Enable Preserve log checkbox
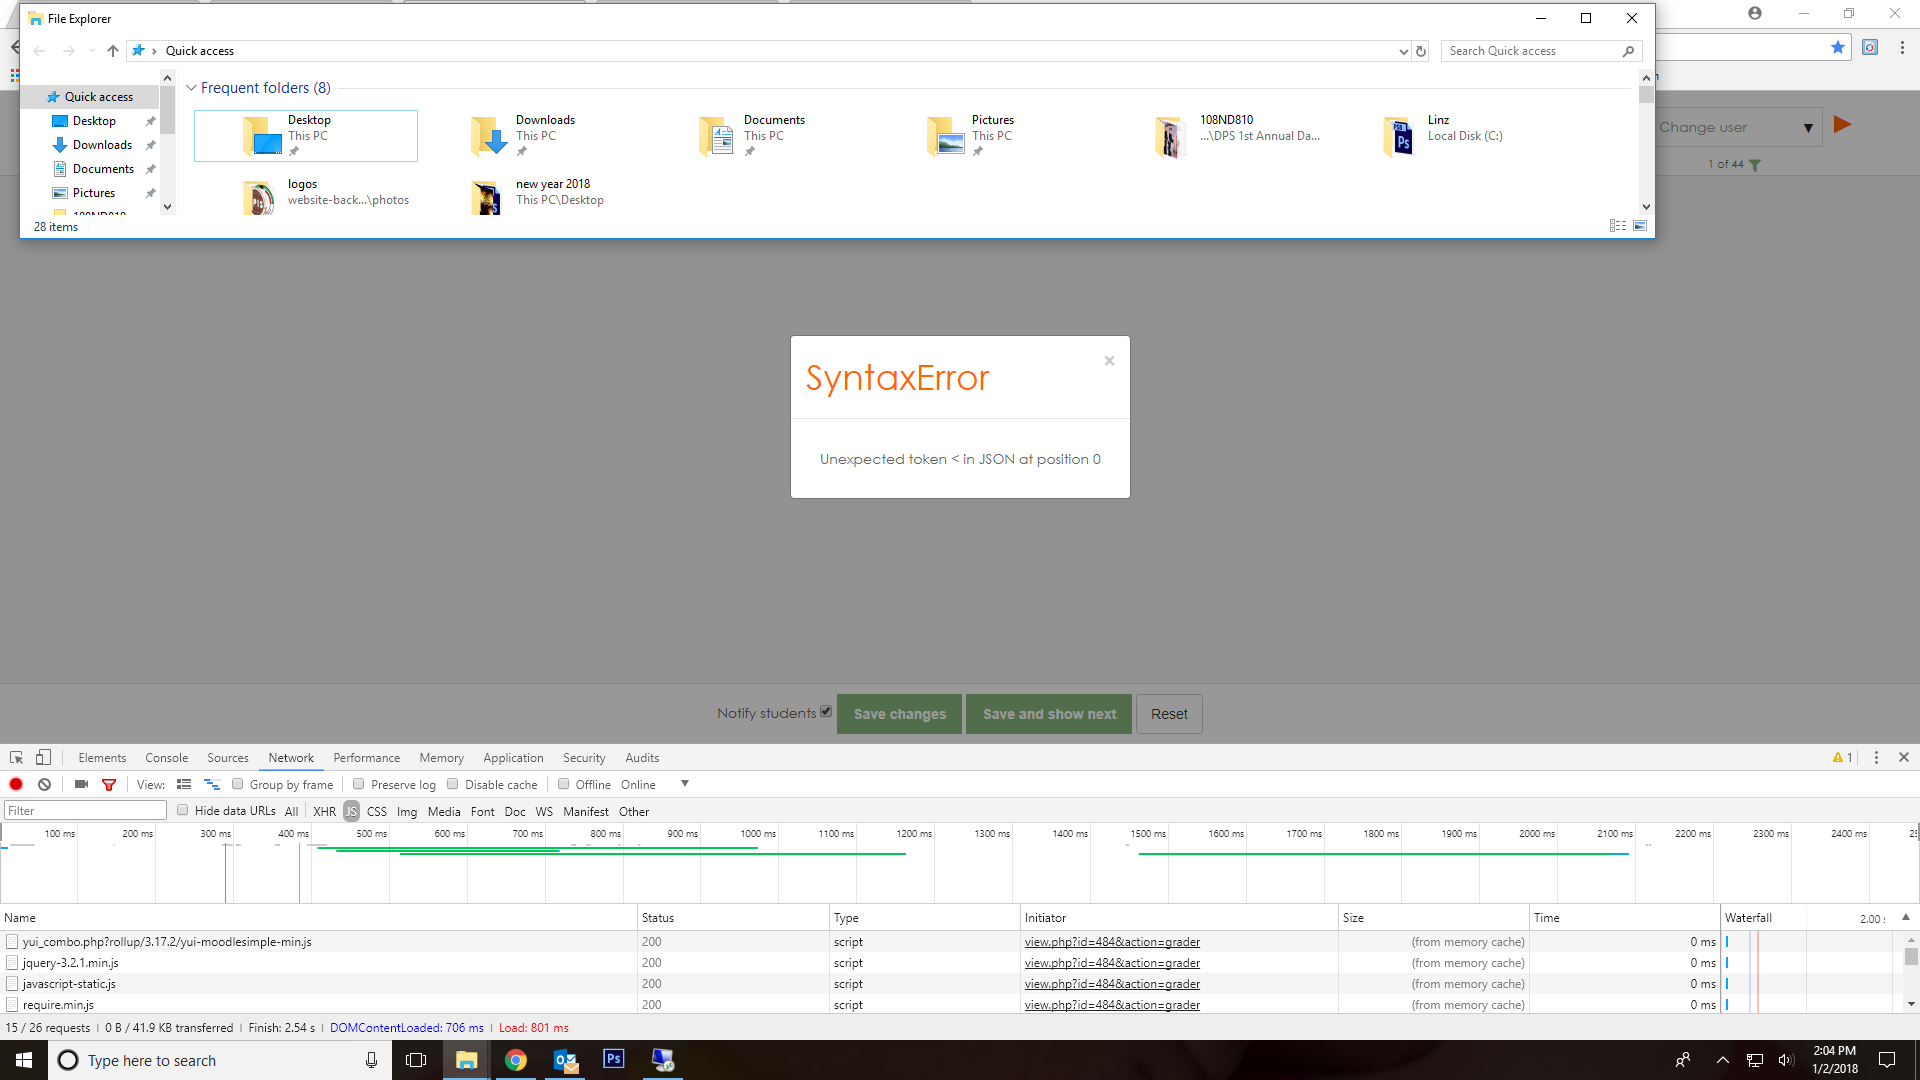Viewport: 1920px width, 1080px height. pyautogui.click(x=359, y=784)
